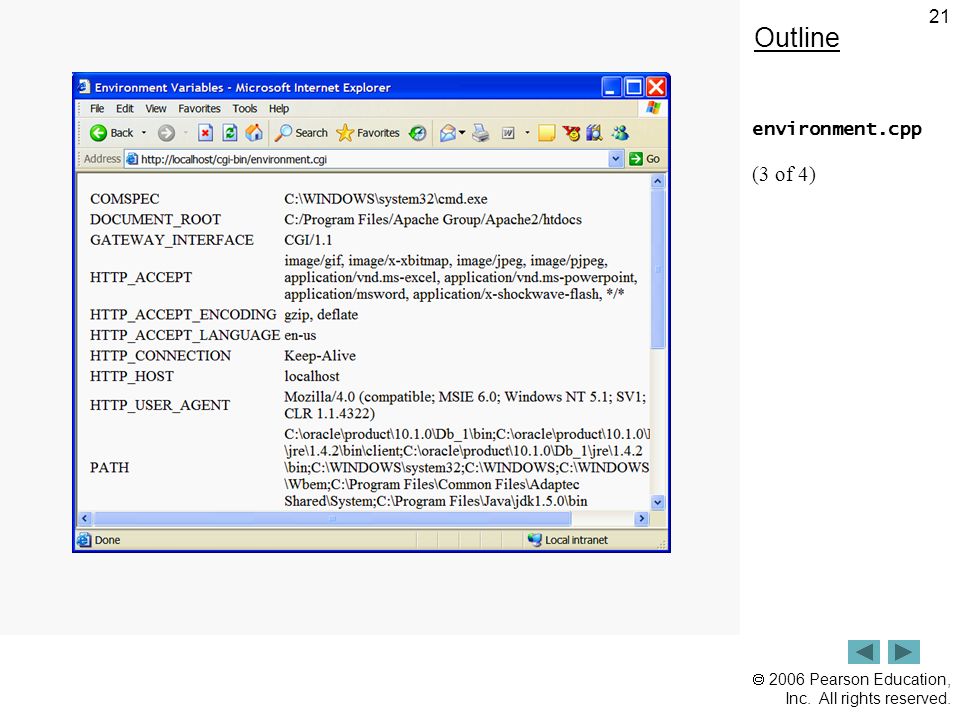Open the Windows Messenger people icon
This screenshot has width=960, height=720.
click(x=620, y=133)
